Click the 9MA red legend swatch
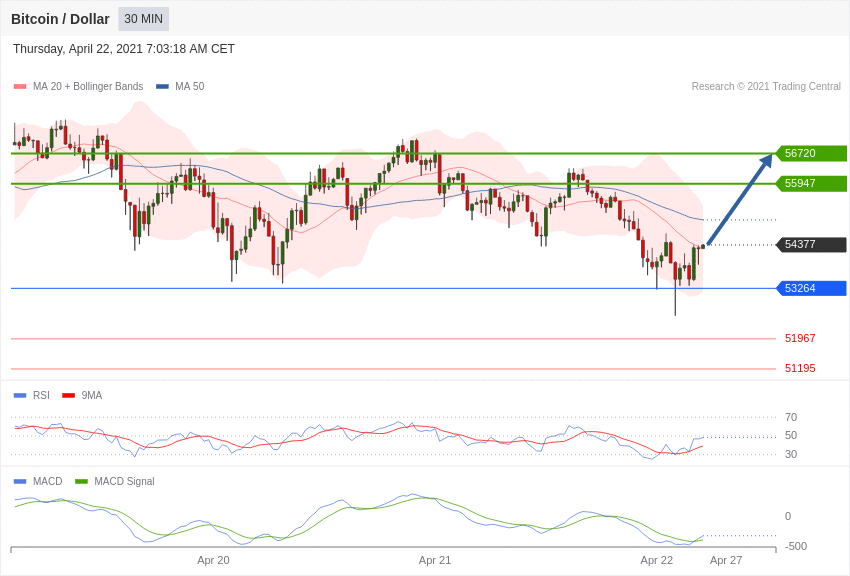850x576 pixels. tap(69, 396)
